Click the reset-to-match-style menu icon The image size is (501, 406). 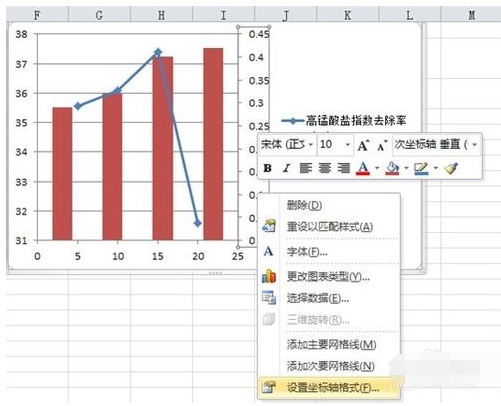pos(269,226)
